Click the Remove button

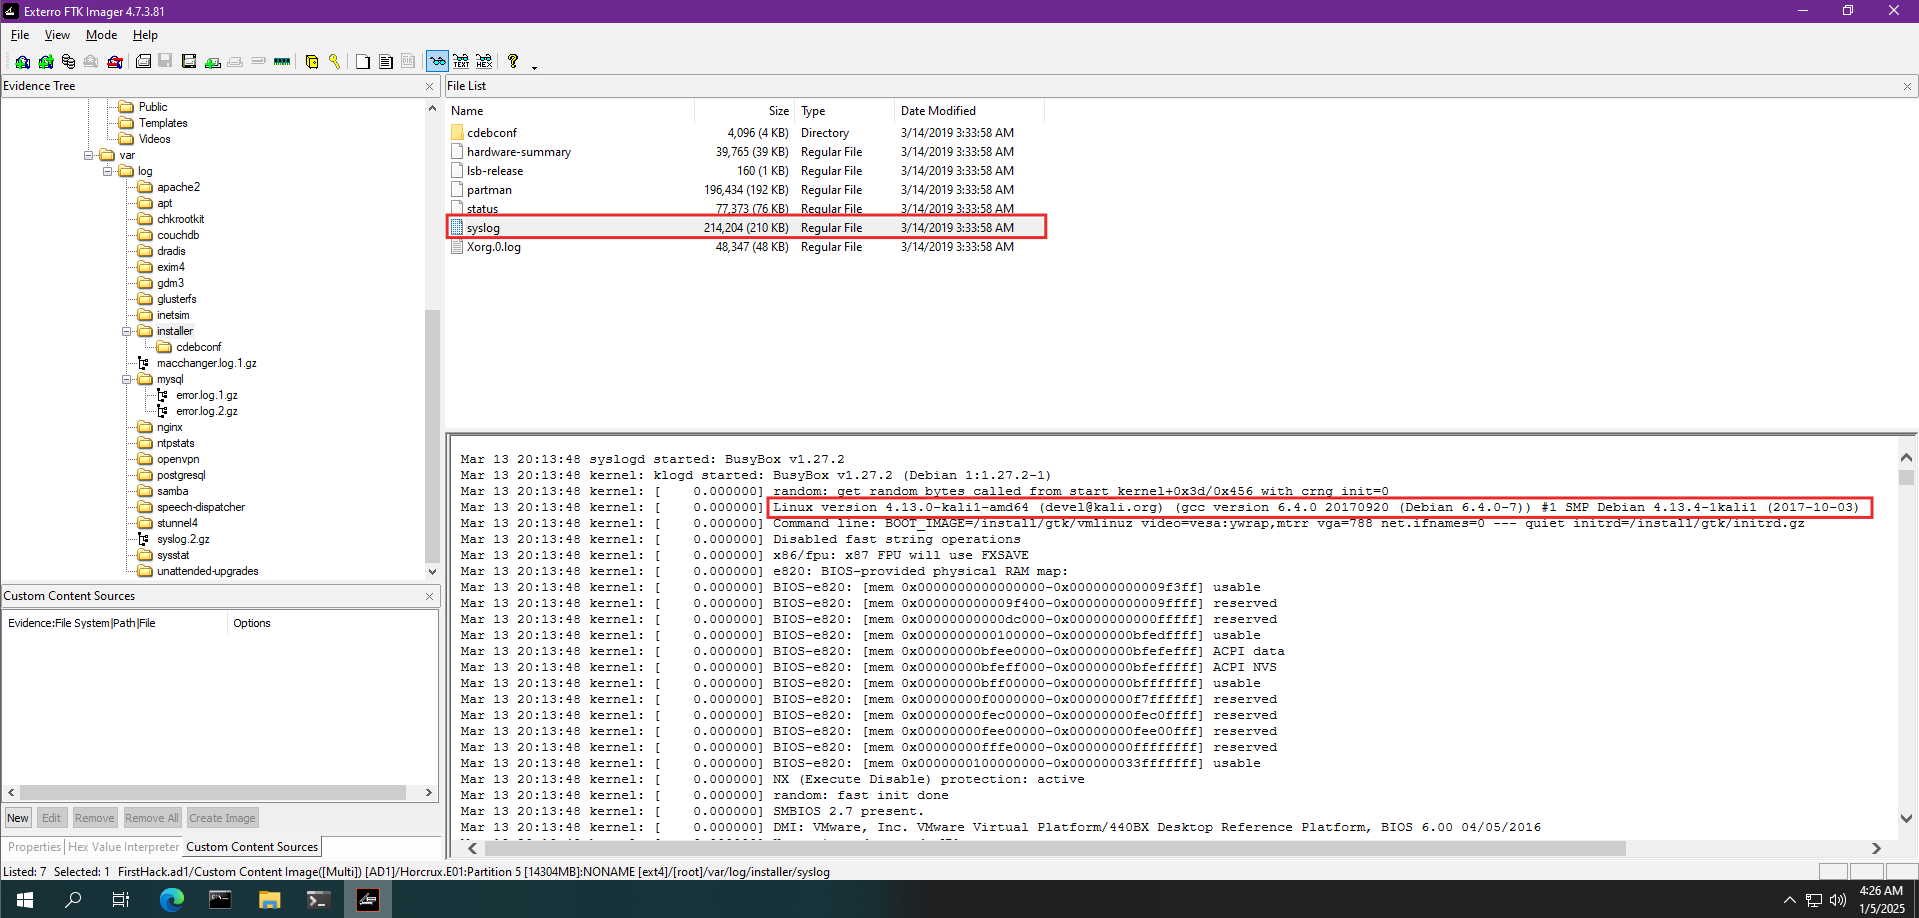pyautogui.click(x=95, y=818)
